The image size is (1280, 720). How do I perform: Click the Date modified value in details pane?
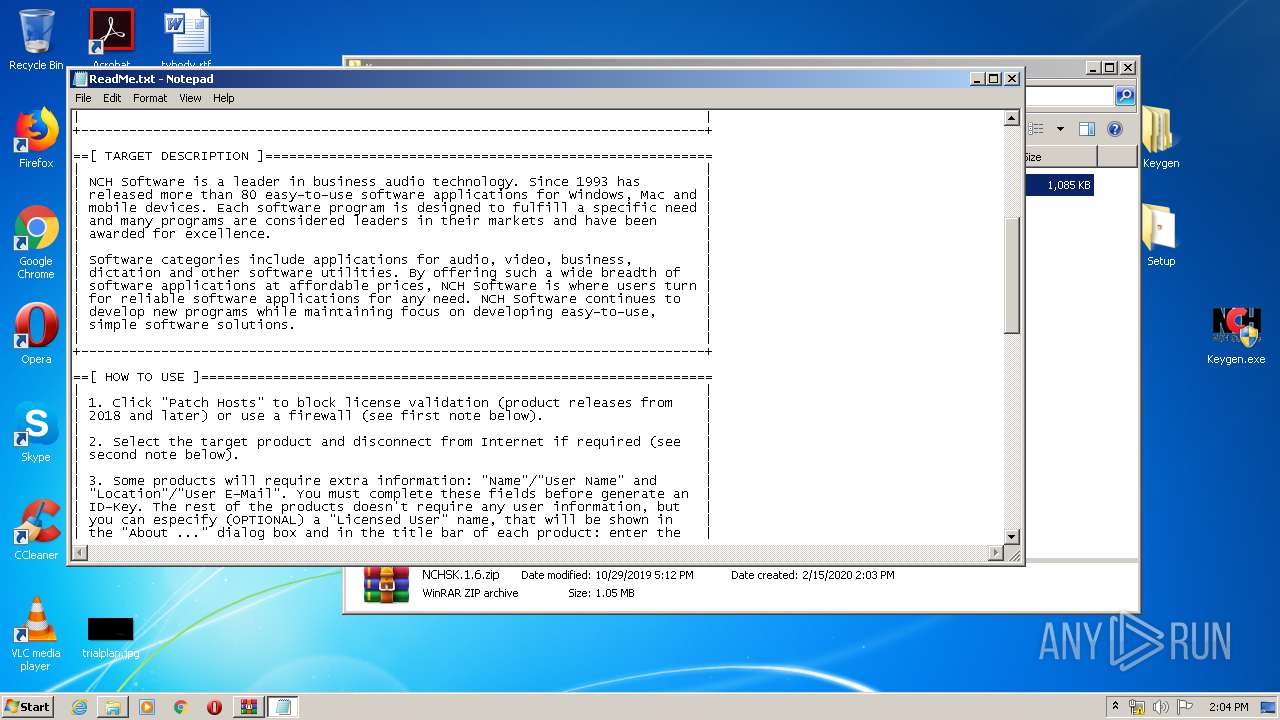[644, 575]
